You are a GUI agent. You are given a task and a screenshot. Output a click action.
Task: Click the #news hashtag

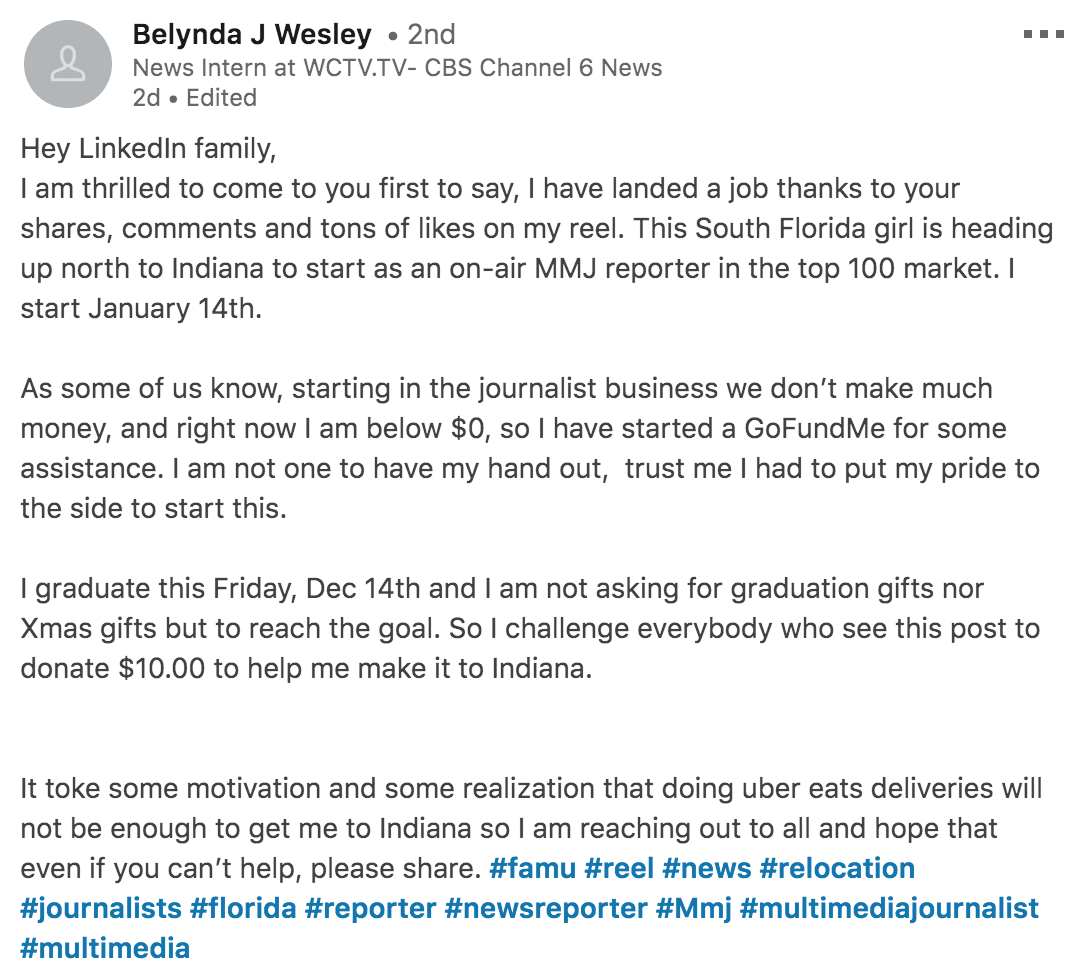tap(706, 868)
